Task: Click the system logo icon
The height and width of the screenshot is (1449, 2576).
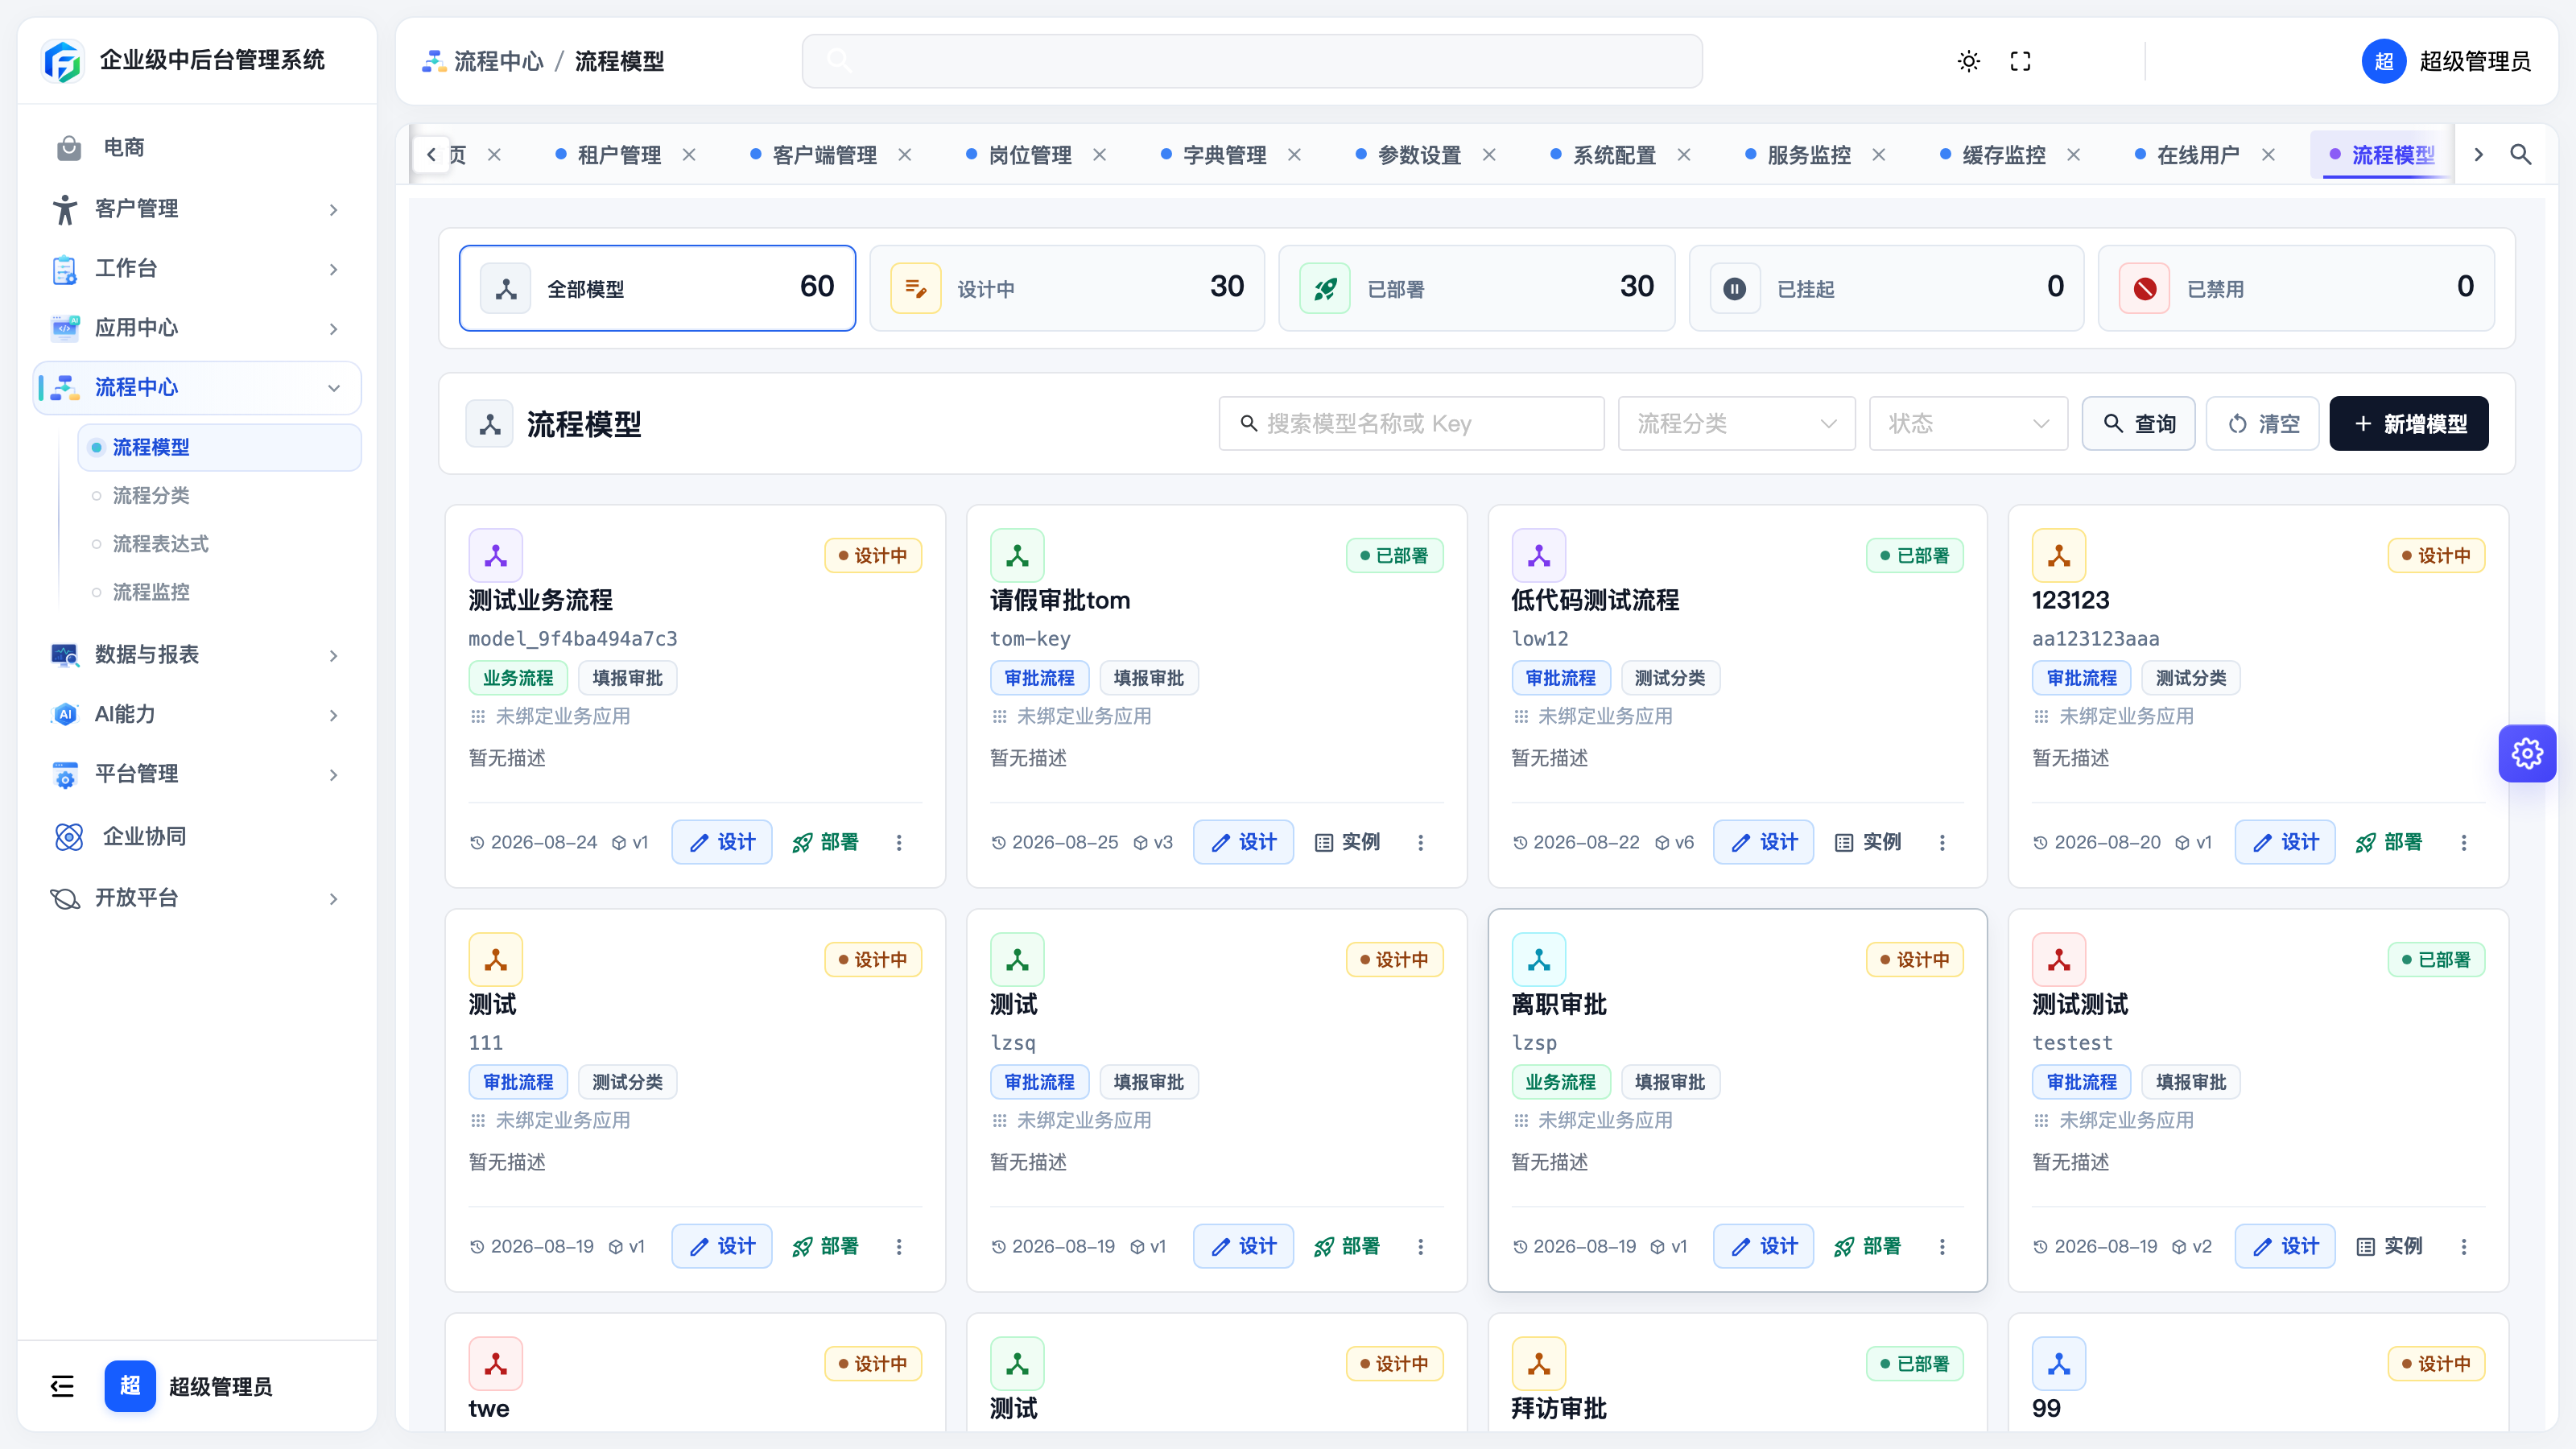Action: click(x=62, y=61)
